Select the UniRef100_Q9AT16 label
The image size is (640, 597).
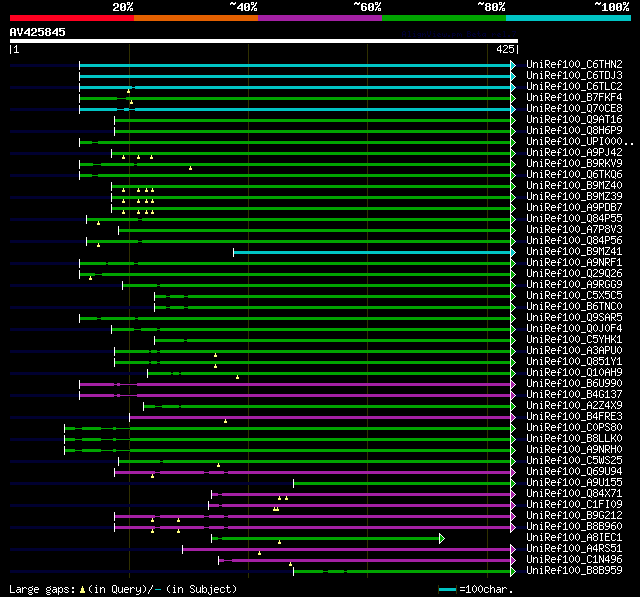coord(574,120)
